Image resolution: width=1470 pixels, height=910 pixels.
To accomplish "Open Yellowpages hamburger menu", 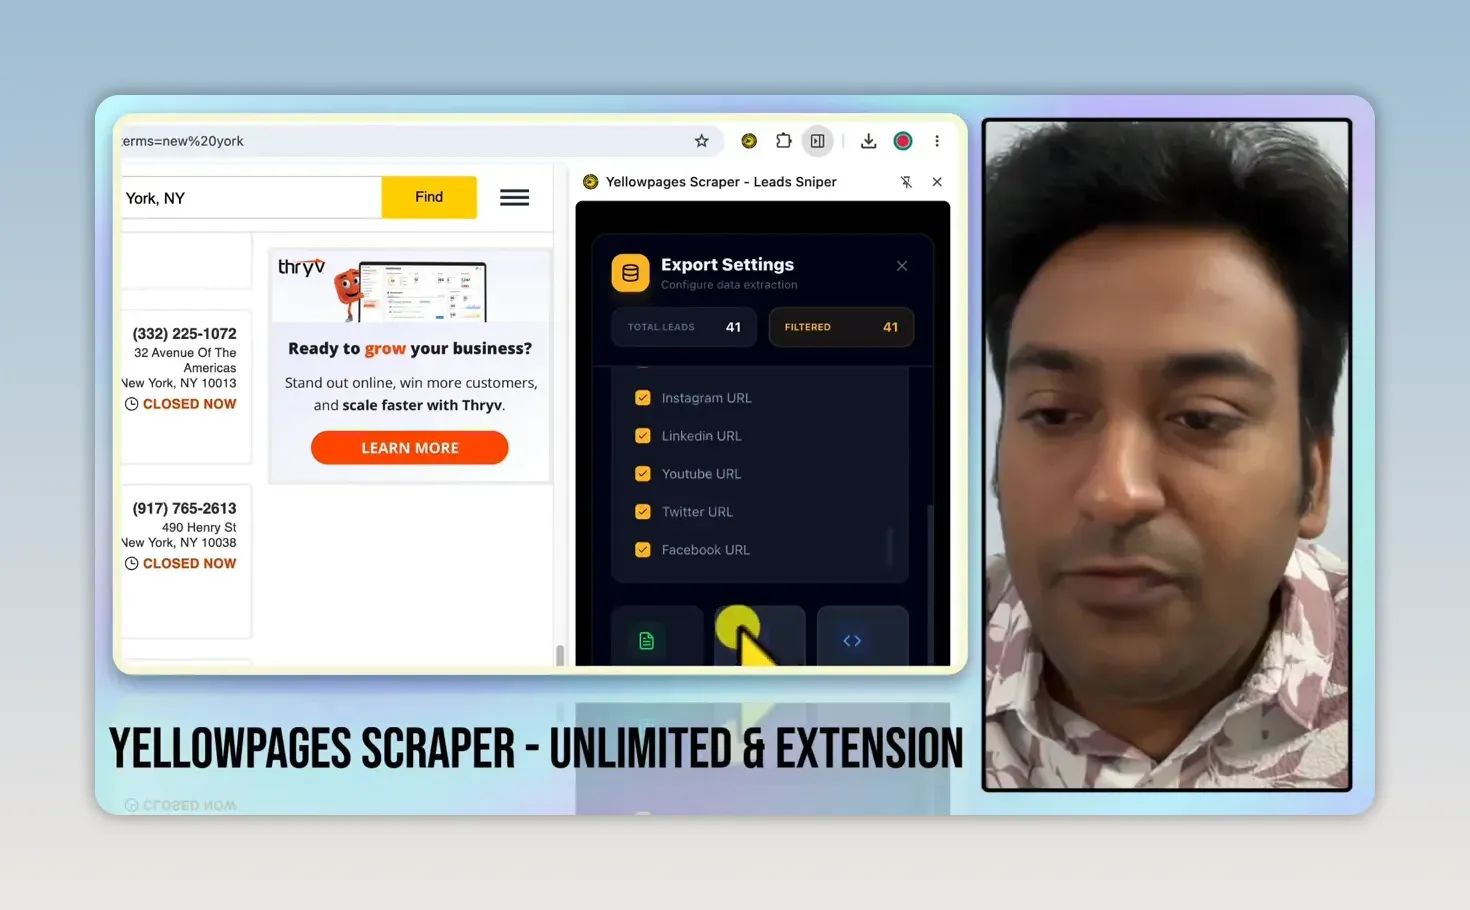I will 515,197.
